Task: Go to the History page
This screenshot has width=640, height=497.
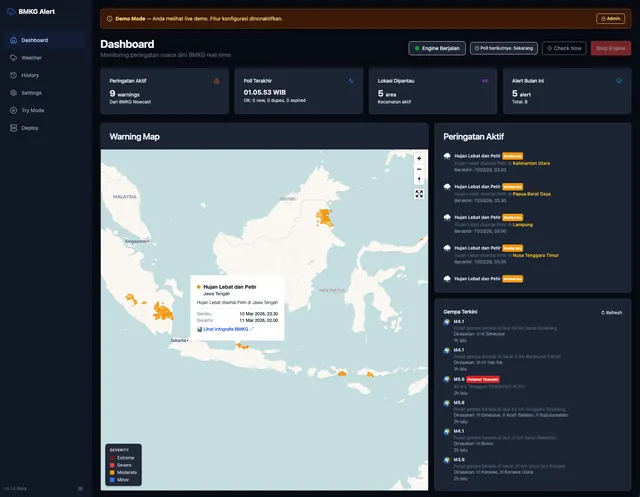Action: tap(46, 75)
